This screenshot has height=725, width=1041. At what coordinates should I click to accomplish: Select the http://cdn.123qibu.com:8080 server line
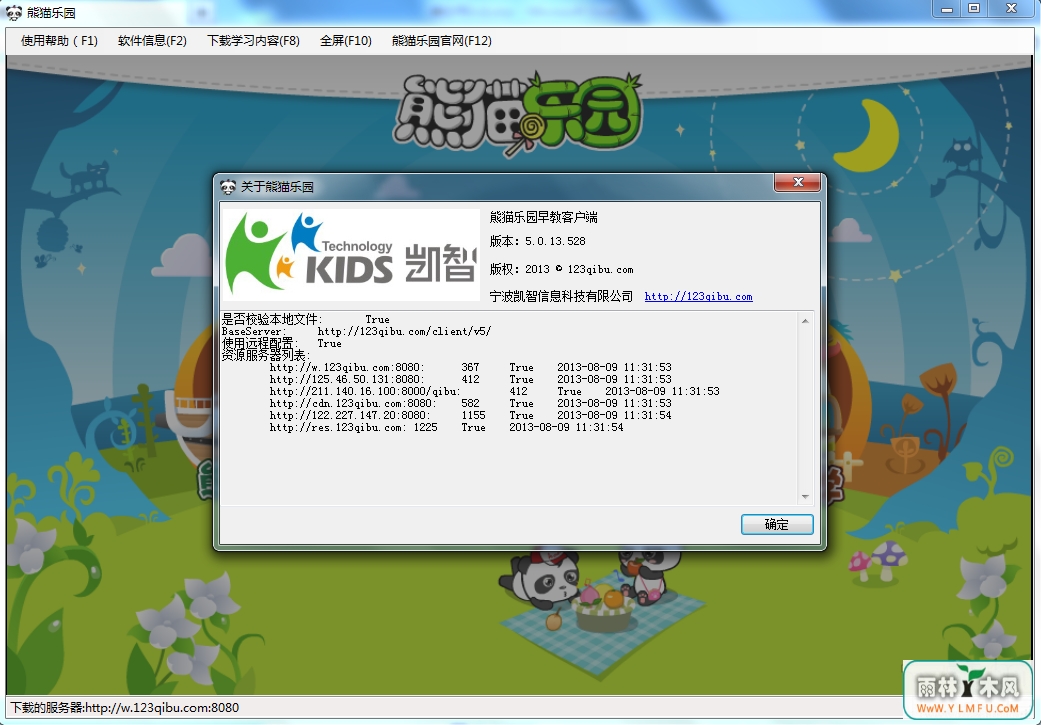click(x=471, y=403)
